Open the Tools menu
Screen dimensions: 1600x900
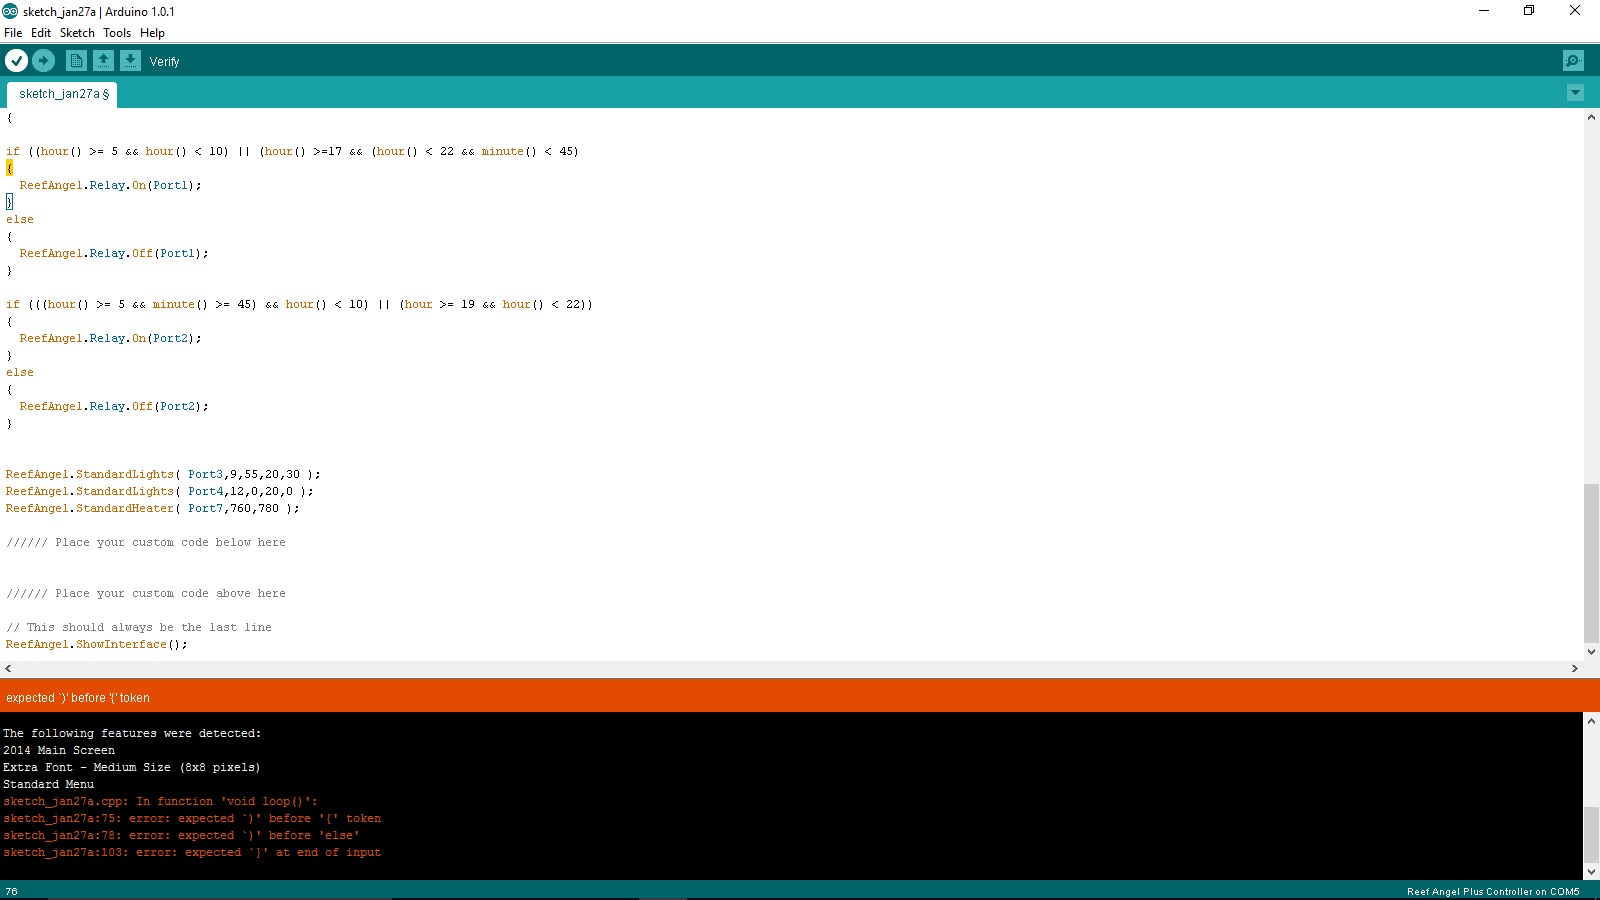117,33
